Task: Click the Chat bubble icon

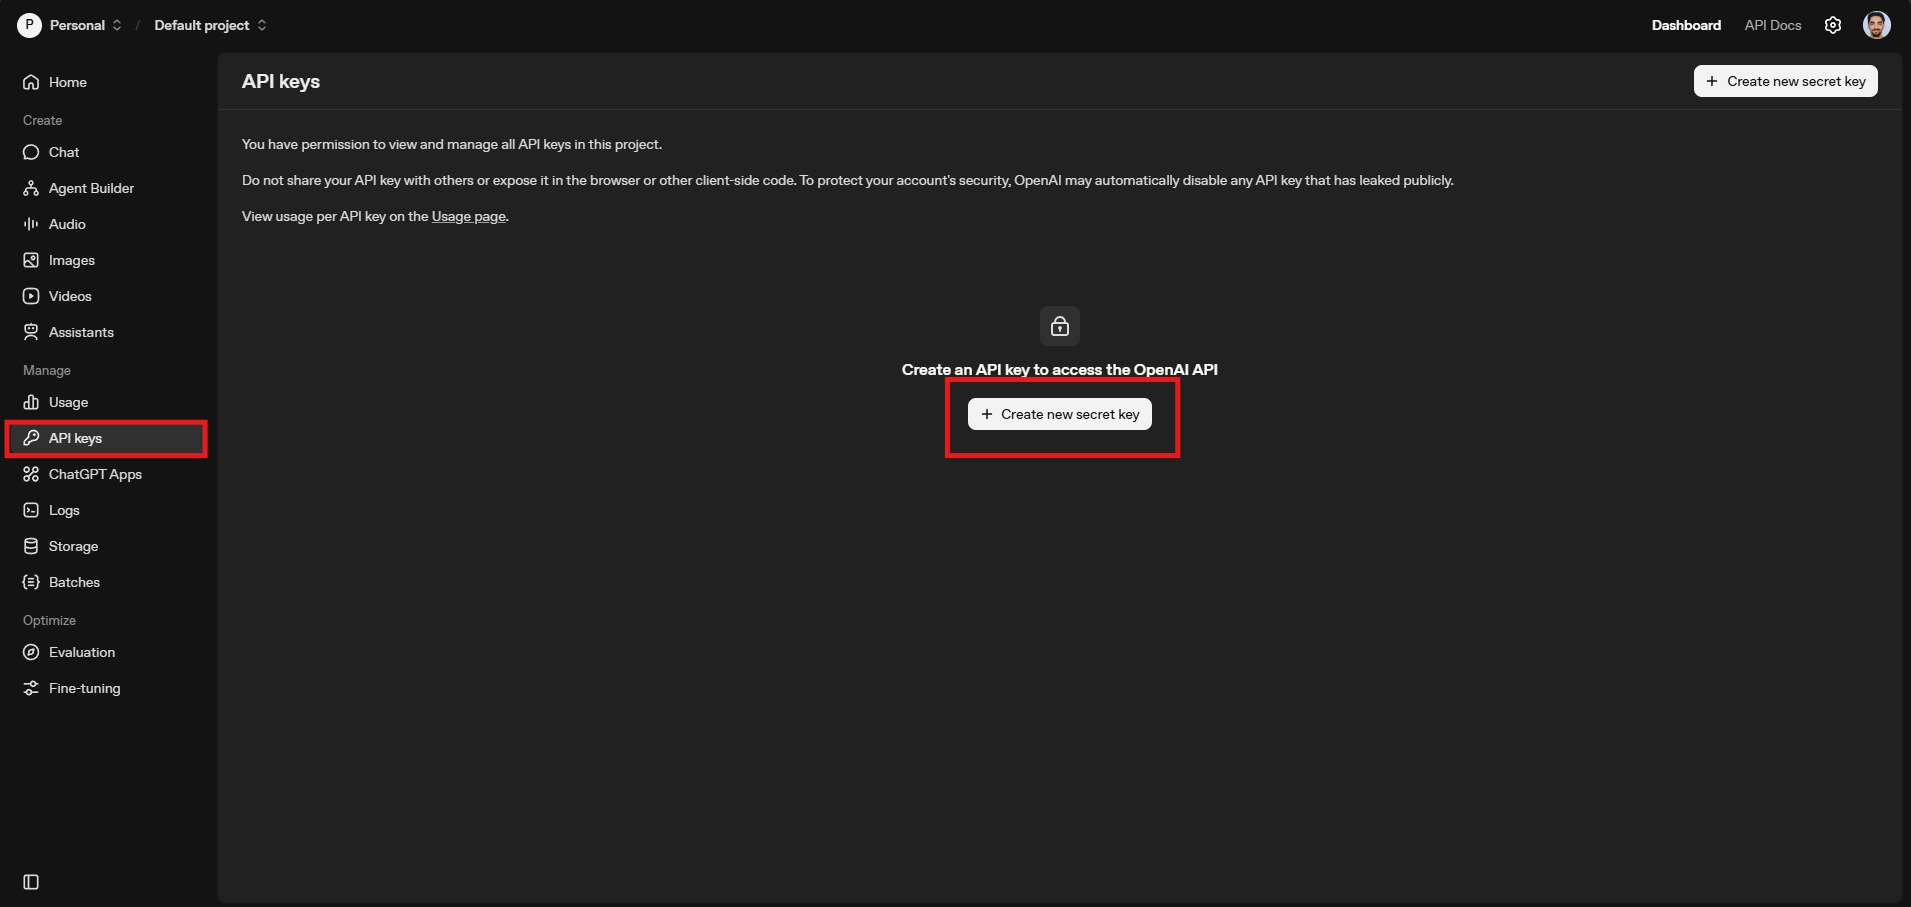Action: [x=31, y=152]
